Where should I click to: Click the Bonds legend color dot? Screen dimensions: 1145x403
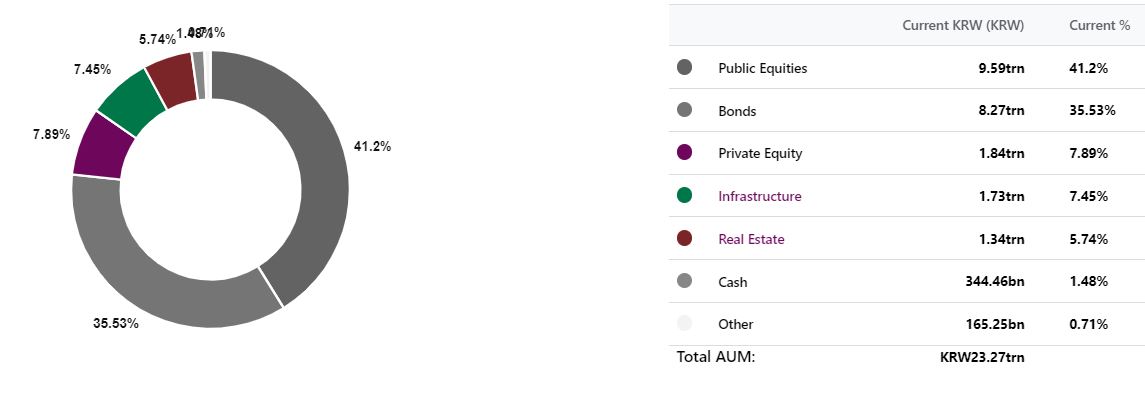[684, 110]
